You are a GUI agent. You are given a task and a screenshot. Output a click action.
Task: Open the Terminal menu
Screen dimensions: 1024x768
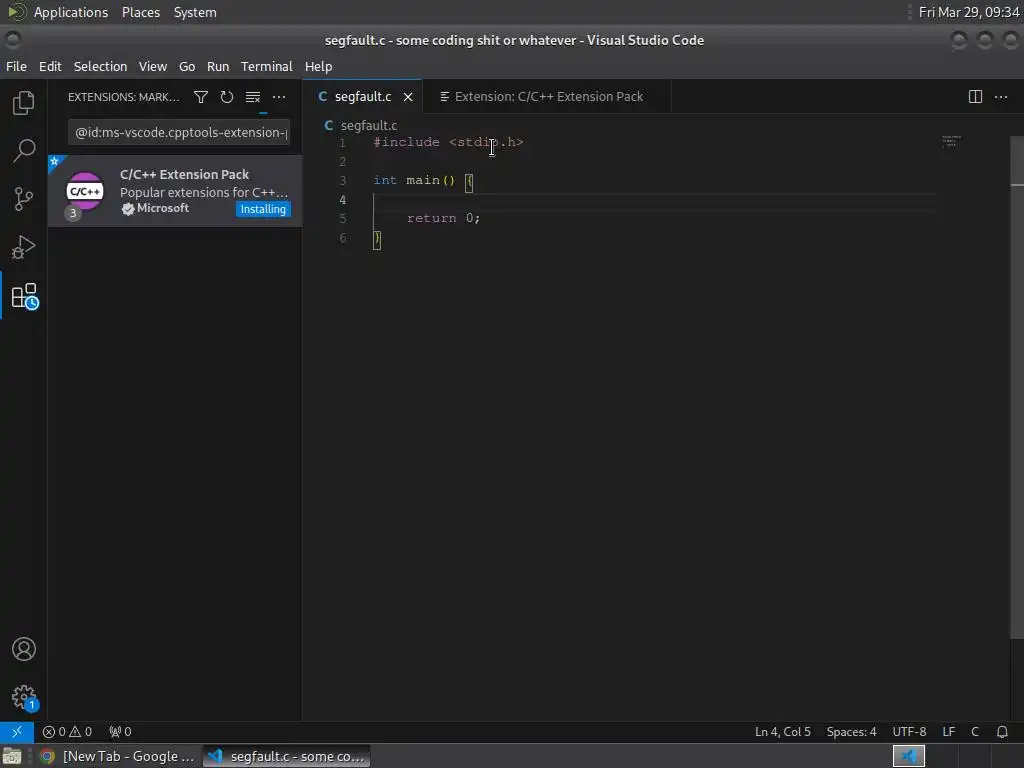[x=266, y=67]
